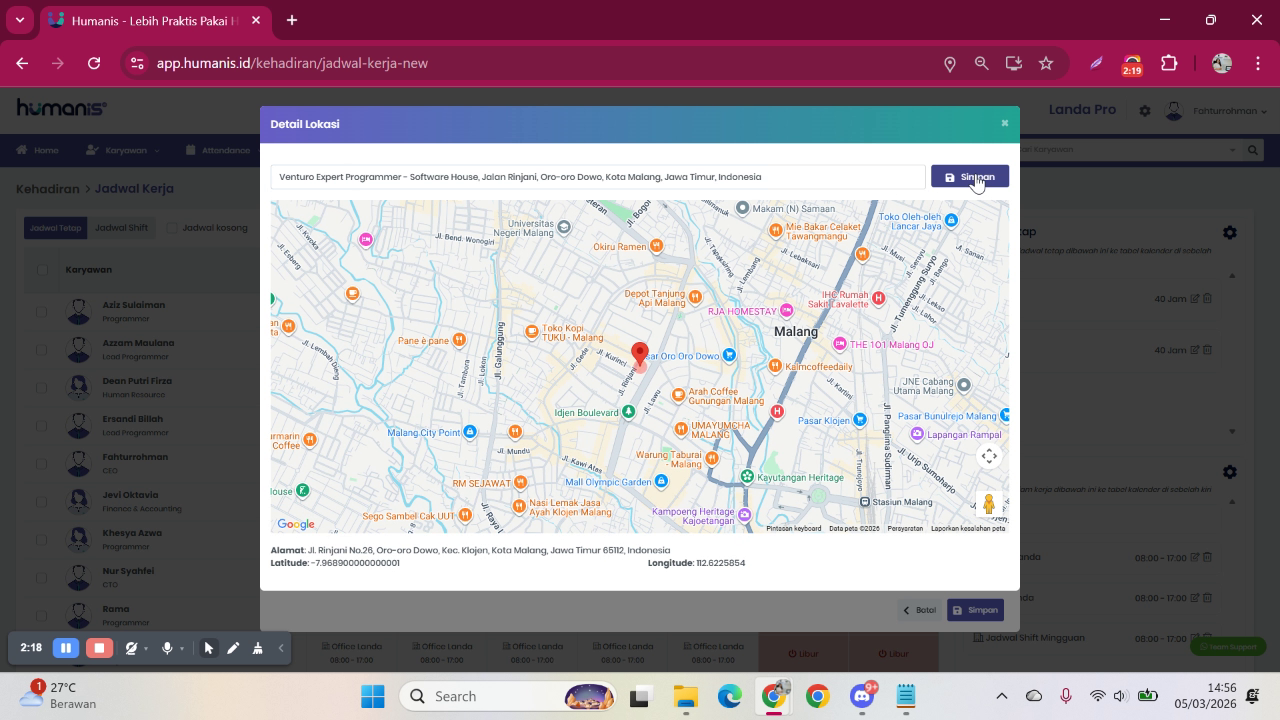Image resolution: width=1280 pixels, height=720 pixels.
Task: Open the camera-off options dropdown in recorder
Action: [146, 648]
